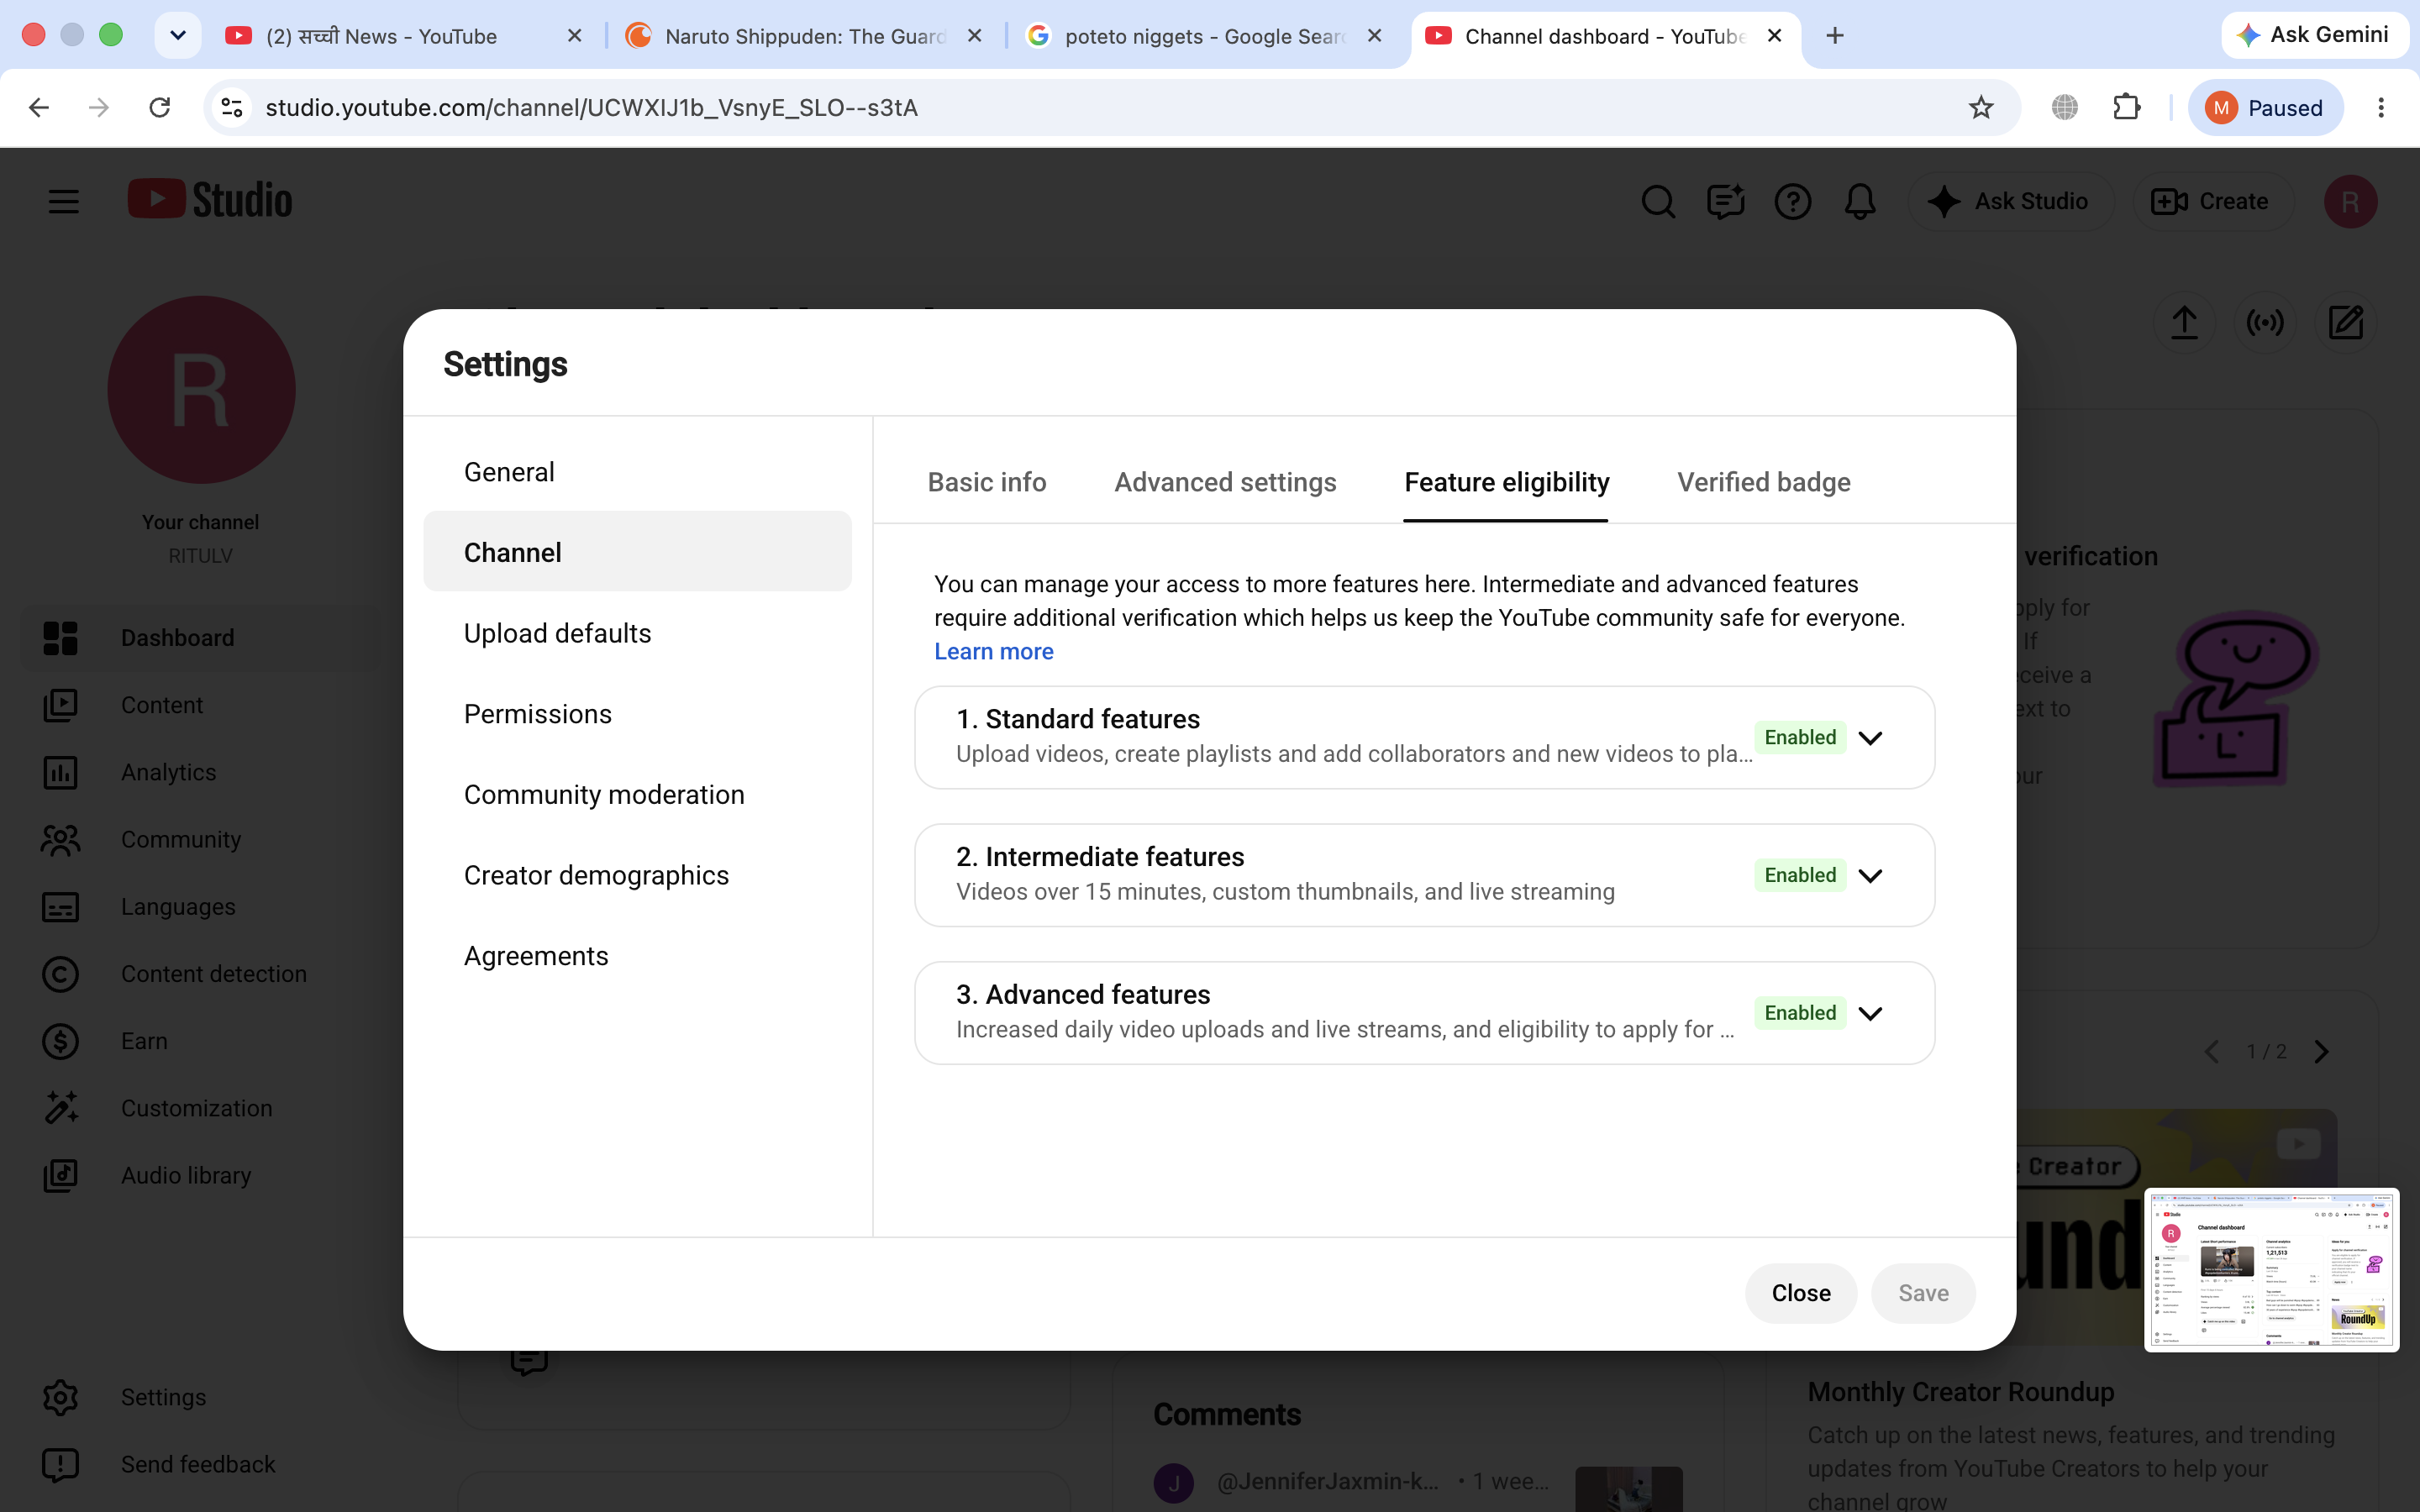The height and width of the screenshot is (1512, 2420).
Task: Follow the Learn more link
Action: 994,652
